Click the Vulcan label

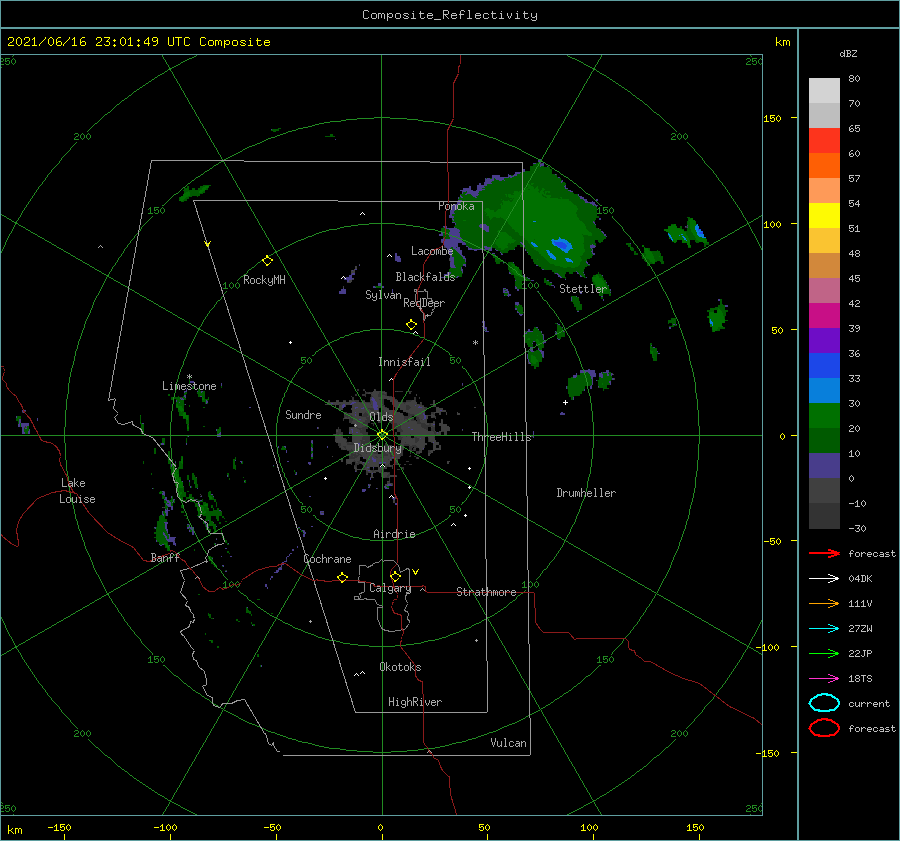pos(509,743)
